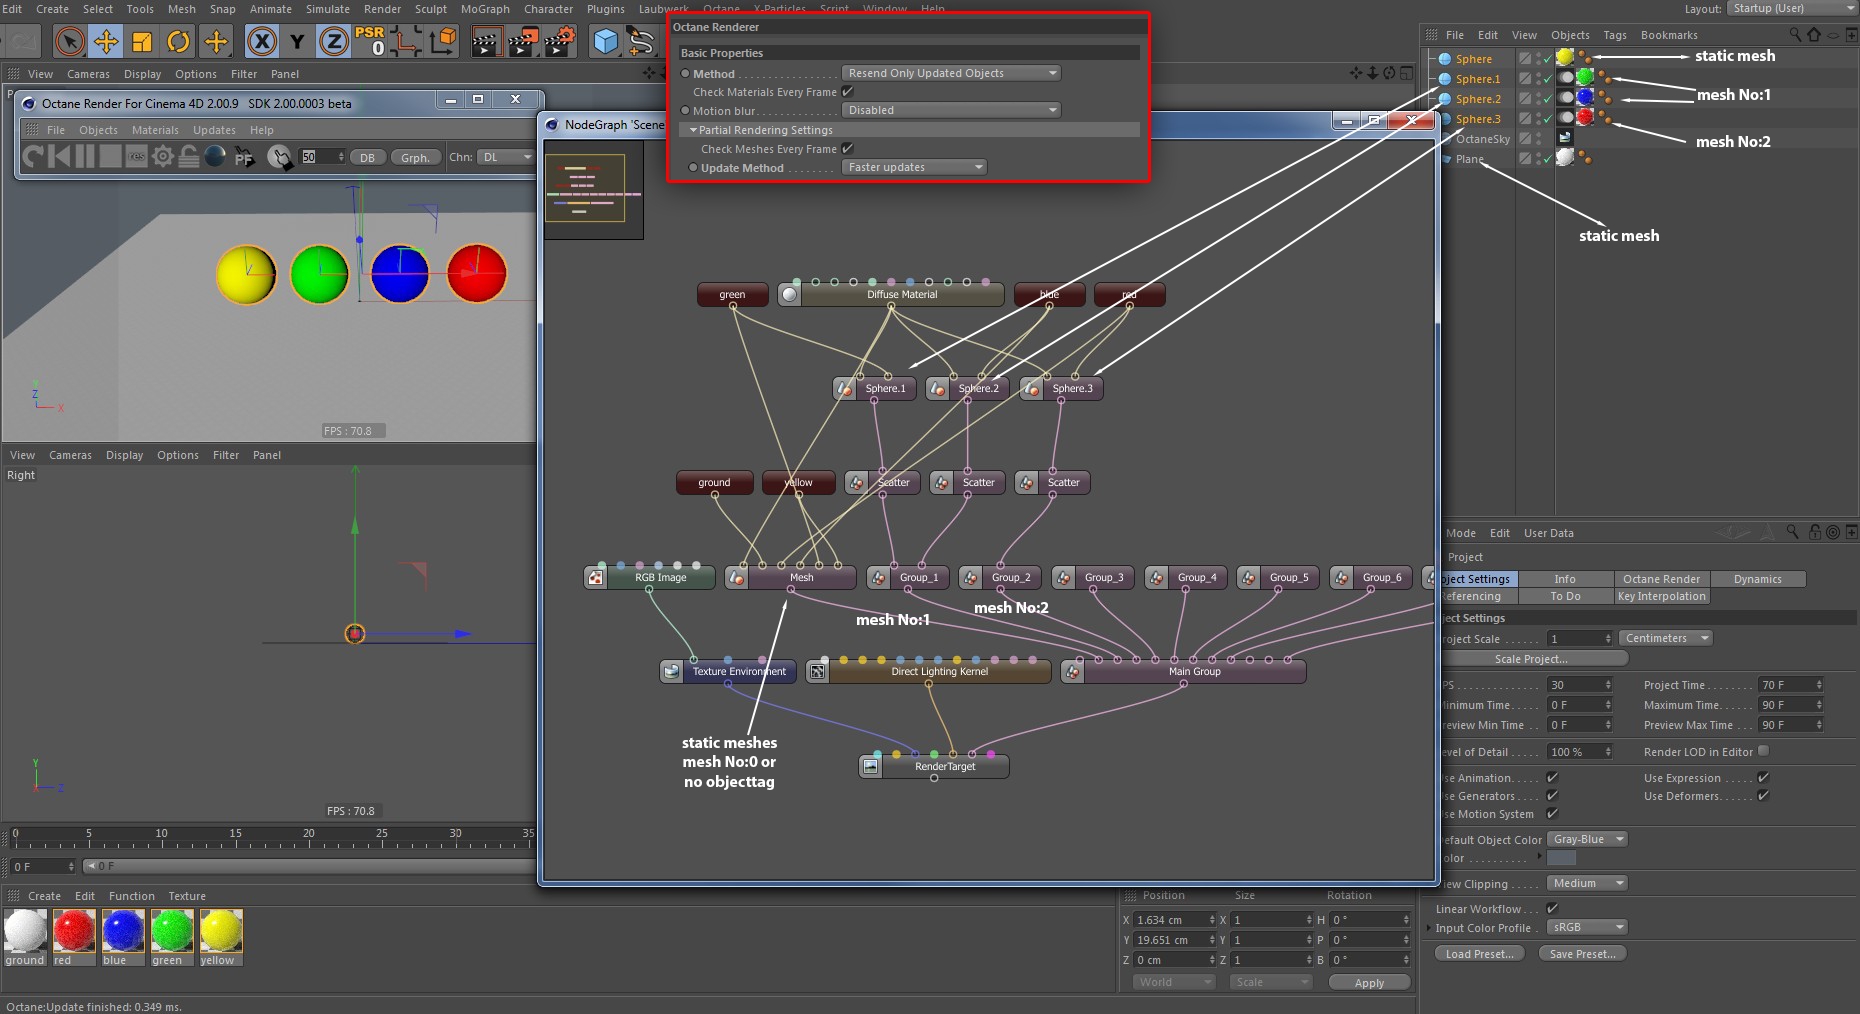Viewport: 1860px width, 1014px height.
Task: Click the Grph. button in Octane window
Action: 415,157
